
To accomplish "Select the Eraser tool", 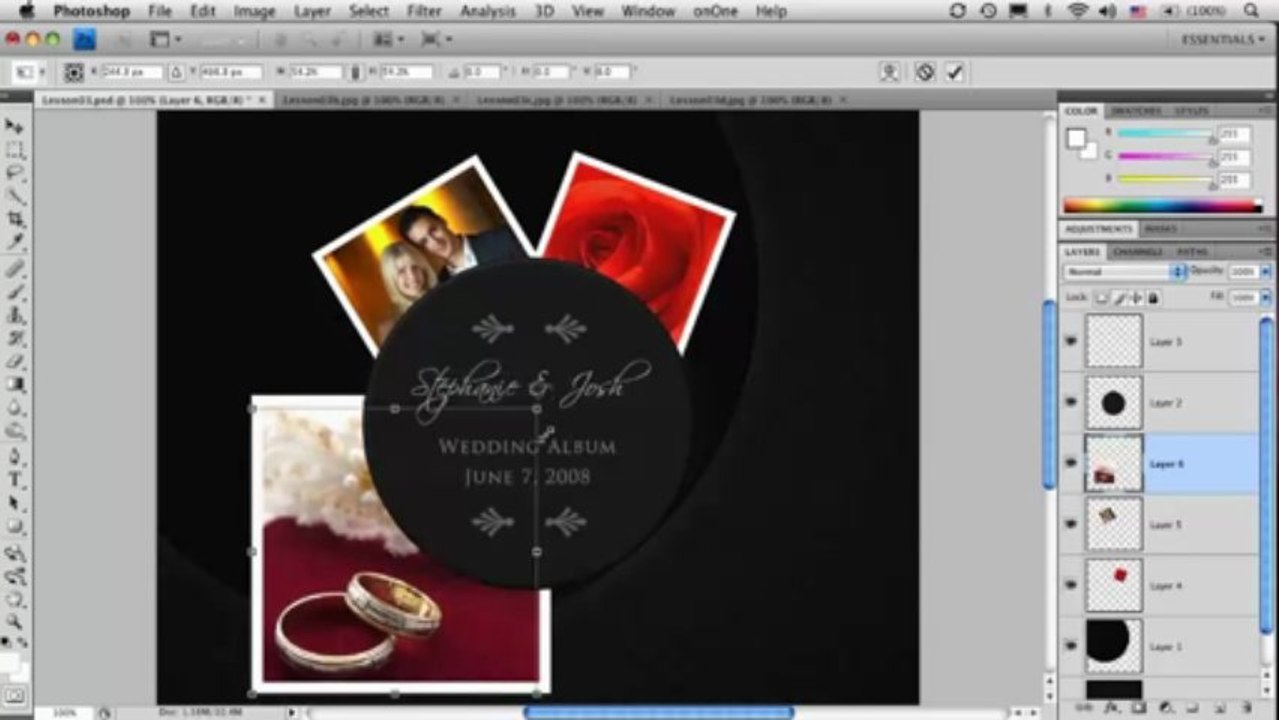I will [15, 362].
